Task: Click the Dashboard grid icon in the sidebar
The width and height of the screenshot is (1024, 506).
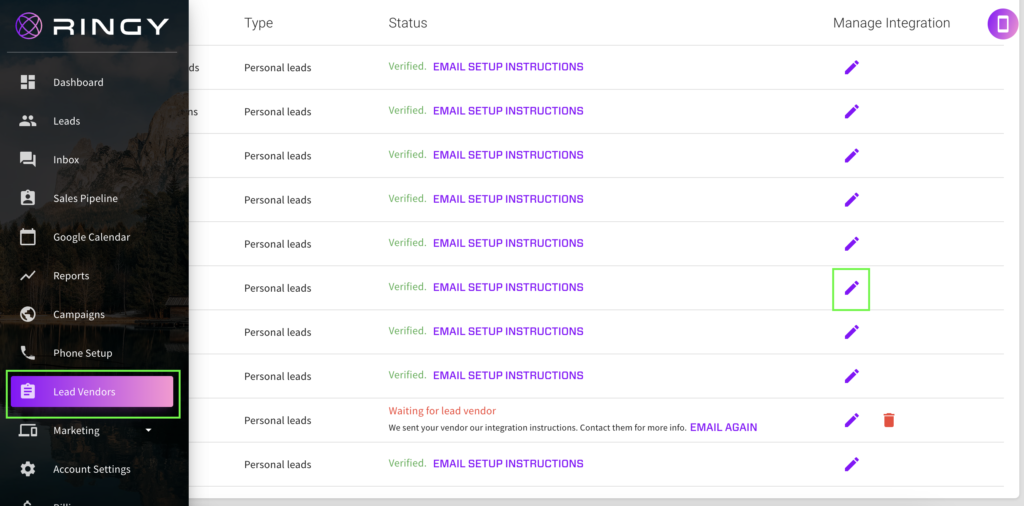Action: (28, 82)
